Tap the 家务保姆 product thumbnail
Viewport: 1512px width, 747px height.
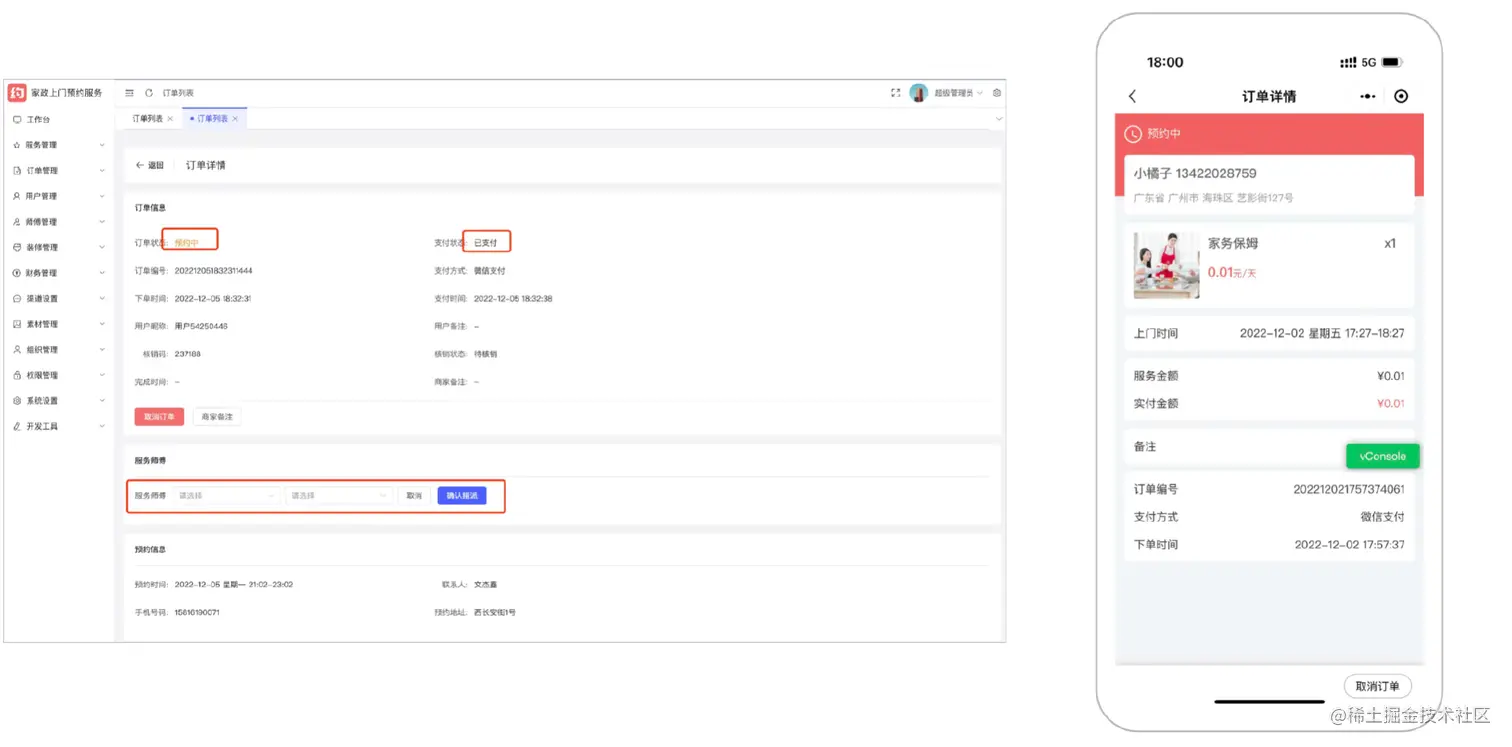[x=1166, y=265]
